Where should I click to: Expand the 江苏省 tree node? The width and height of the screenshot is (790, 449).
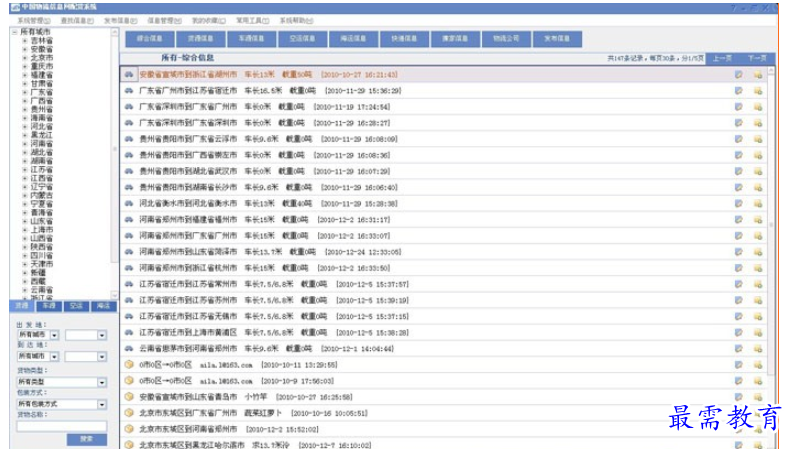coord(24,169)
